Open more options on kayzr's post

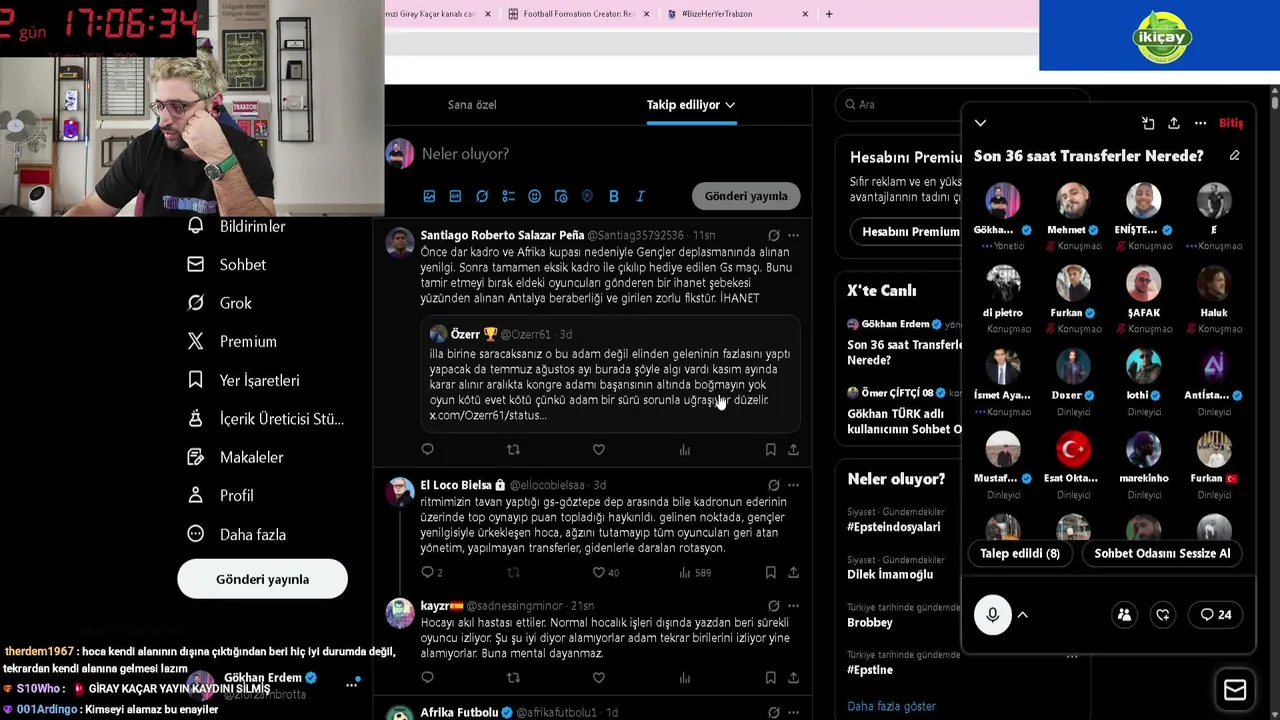click(x=793, y=606)
